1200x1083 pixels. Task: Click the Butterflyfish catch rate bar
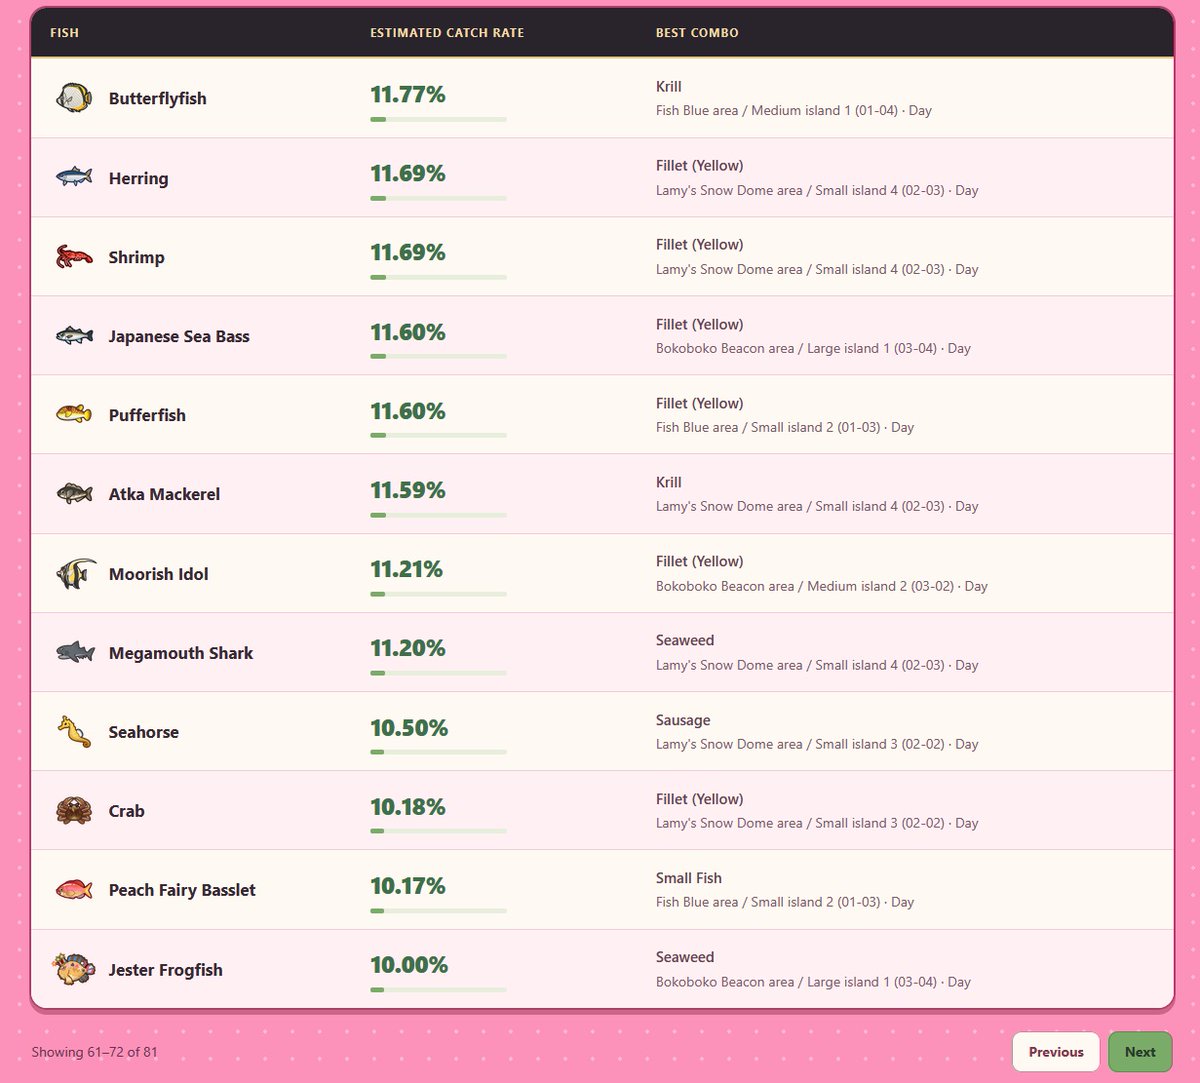tap(438, 119)
